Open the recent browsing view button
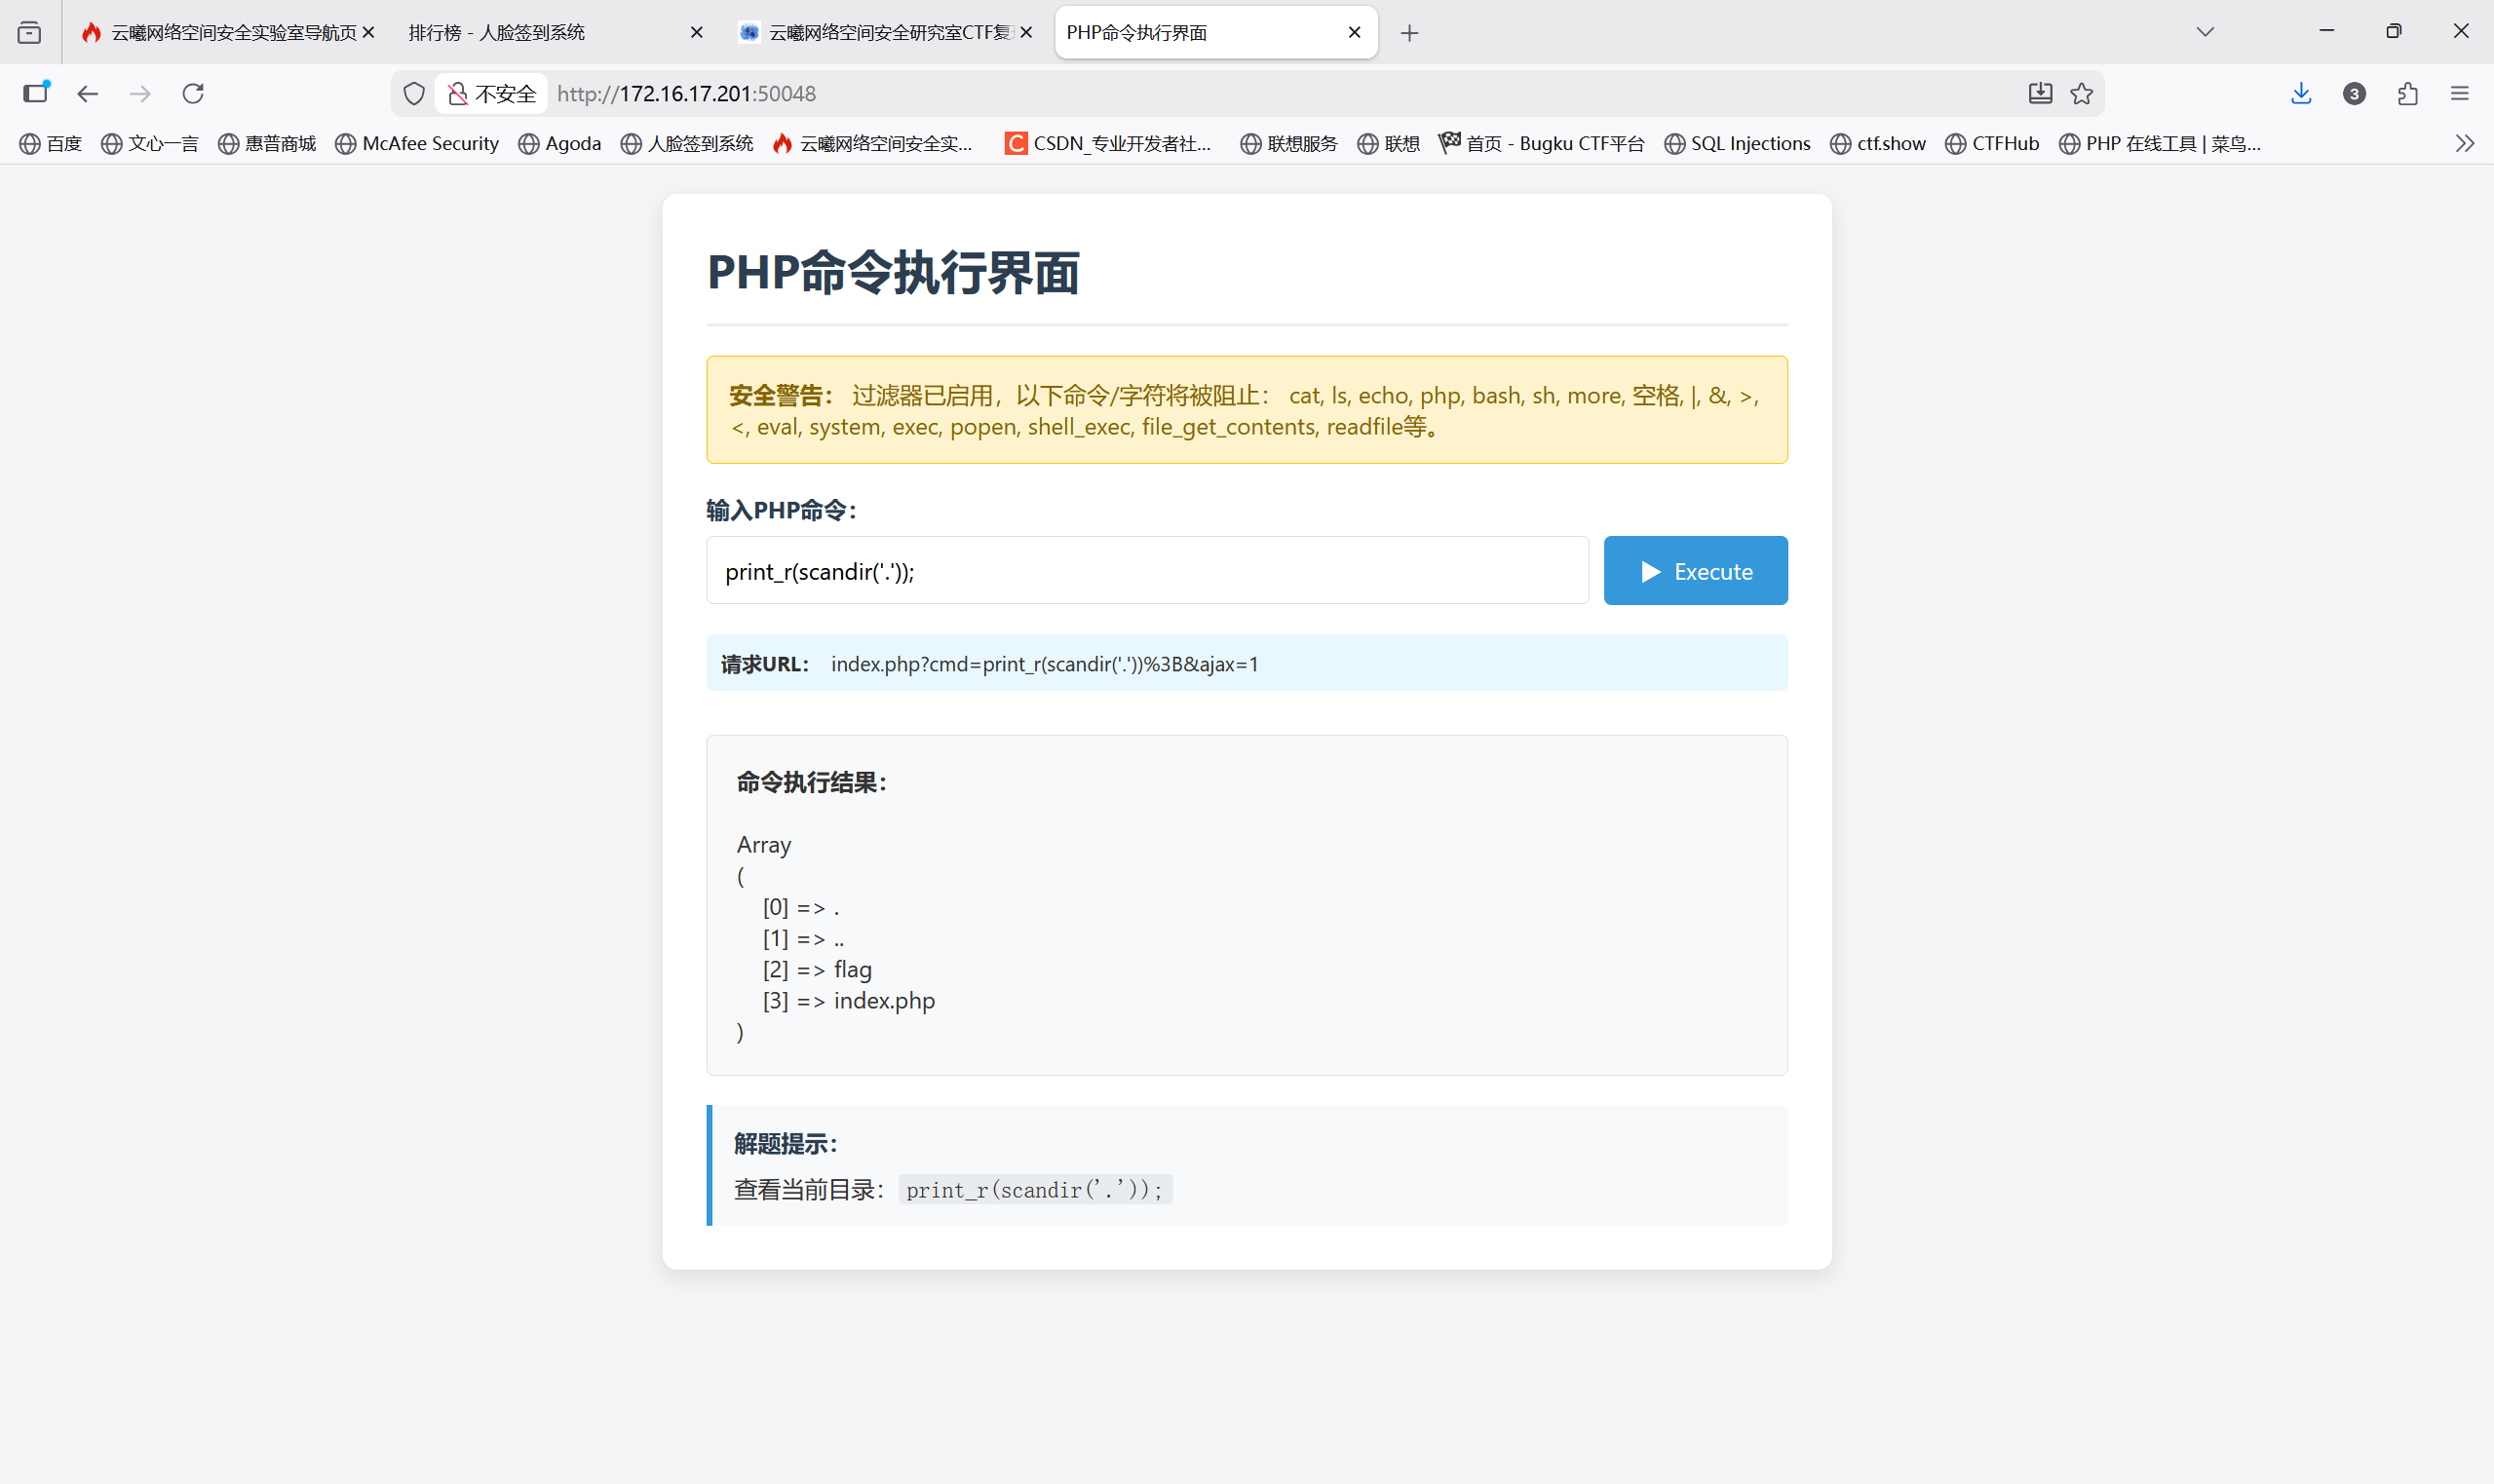The height and width of the screenshot is (1484, 2494). 30,33
